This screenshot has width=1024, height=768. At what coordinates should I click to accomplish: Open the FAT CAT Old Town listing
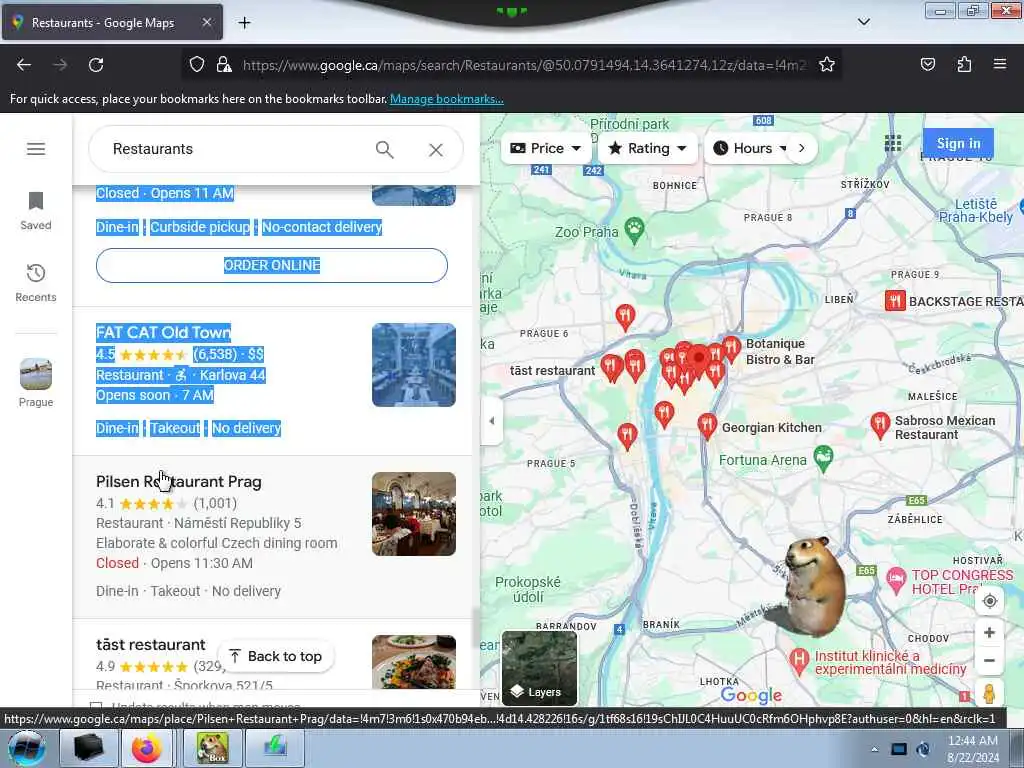click(x=163, y=332)
